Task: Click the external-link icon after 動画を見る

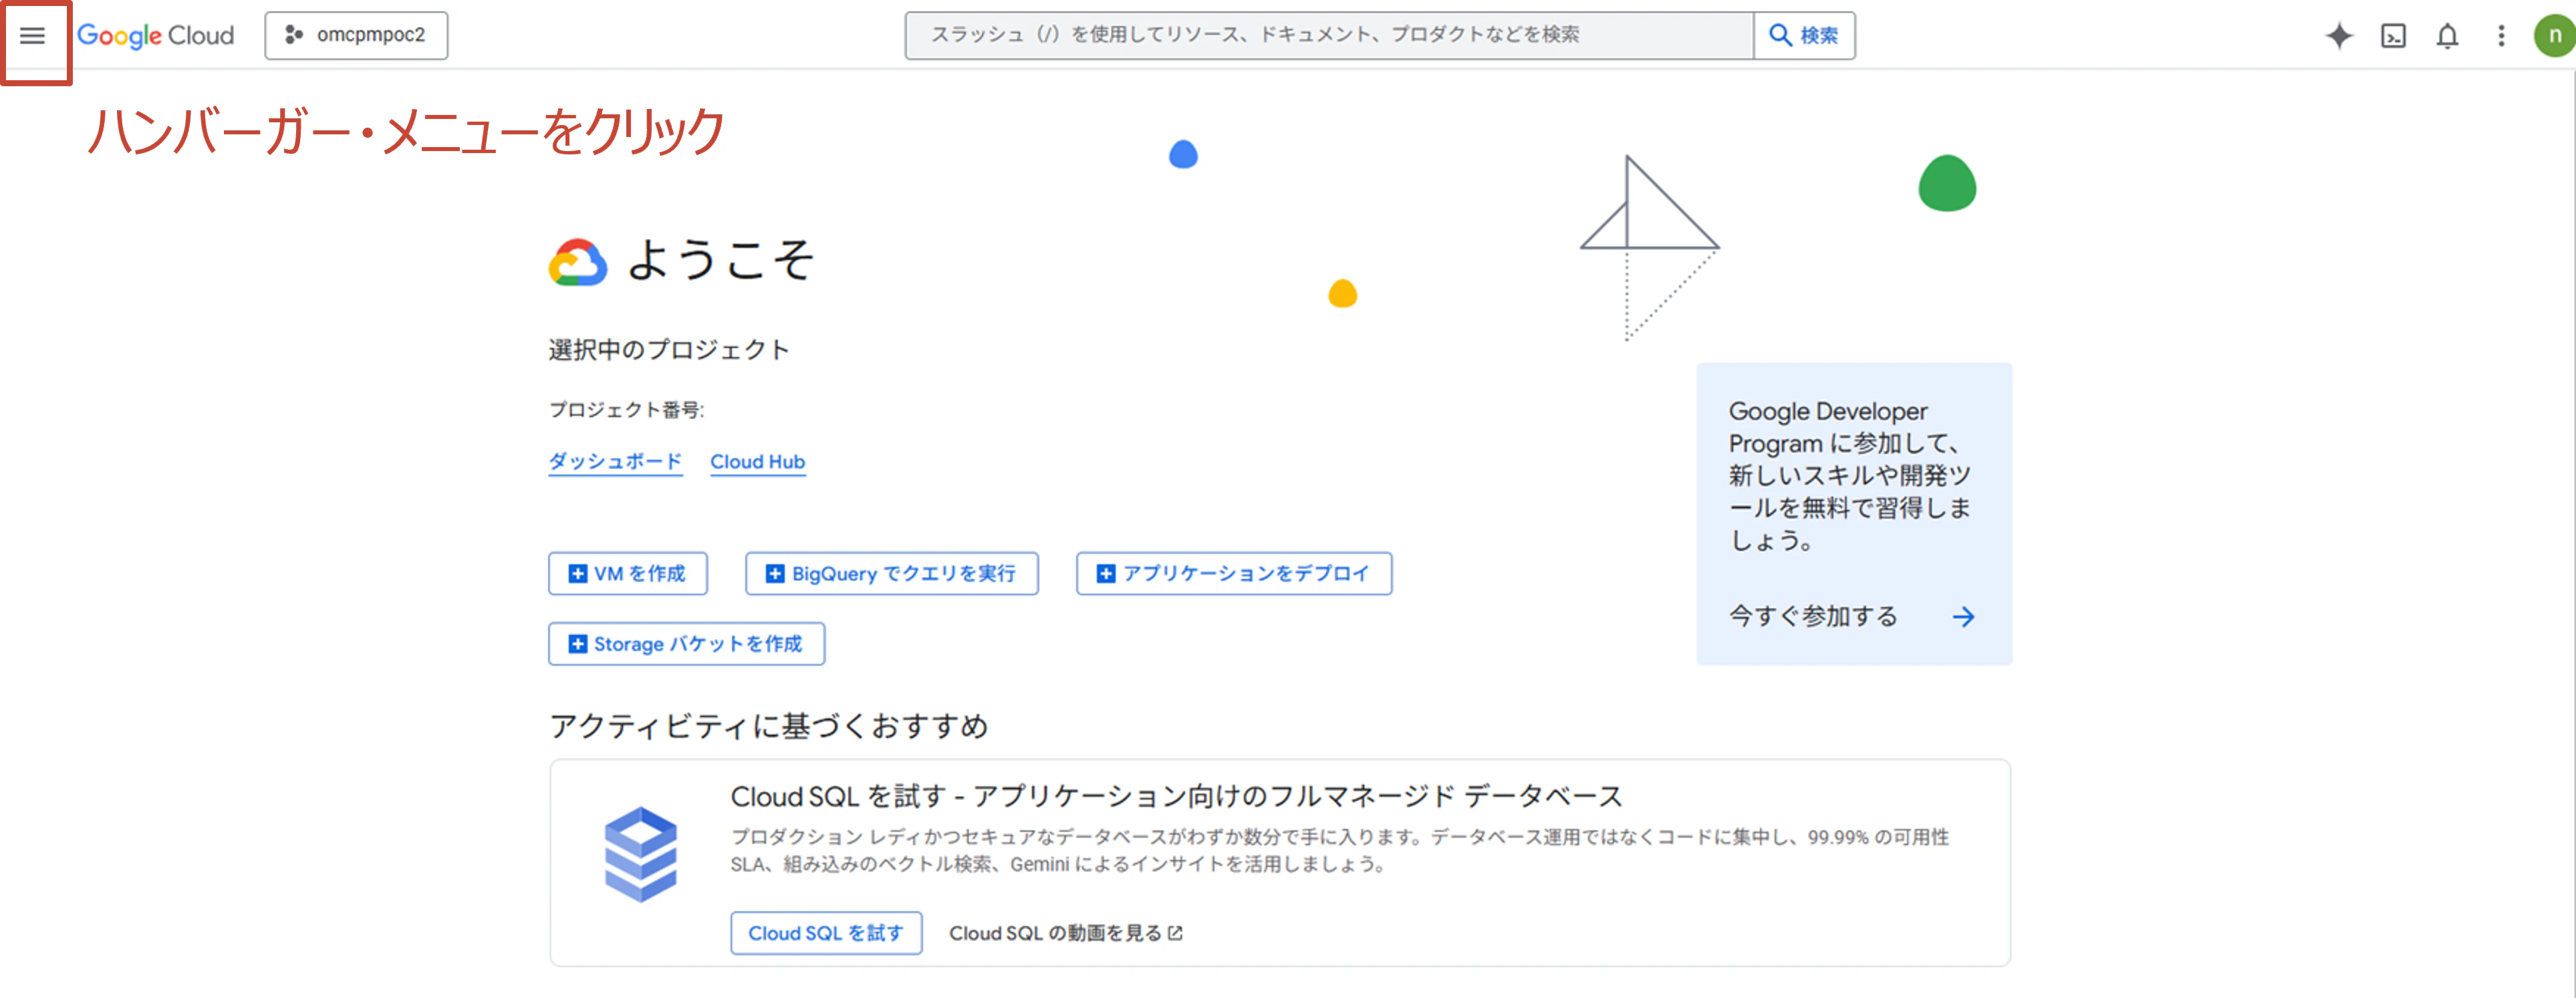Action: pyautogui.click(x=1175, y=933)
